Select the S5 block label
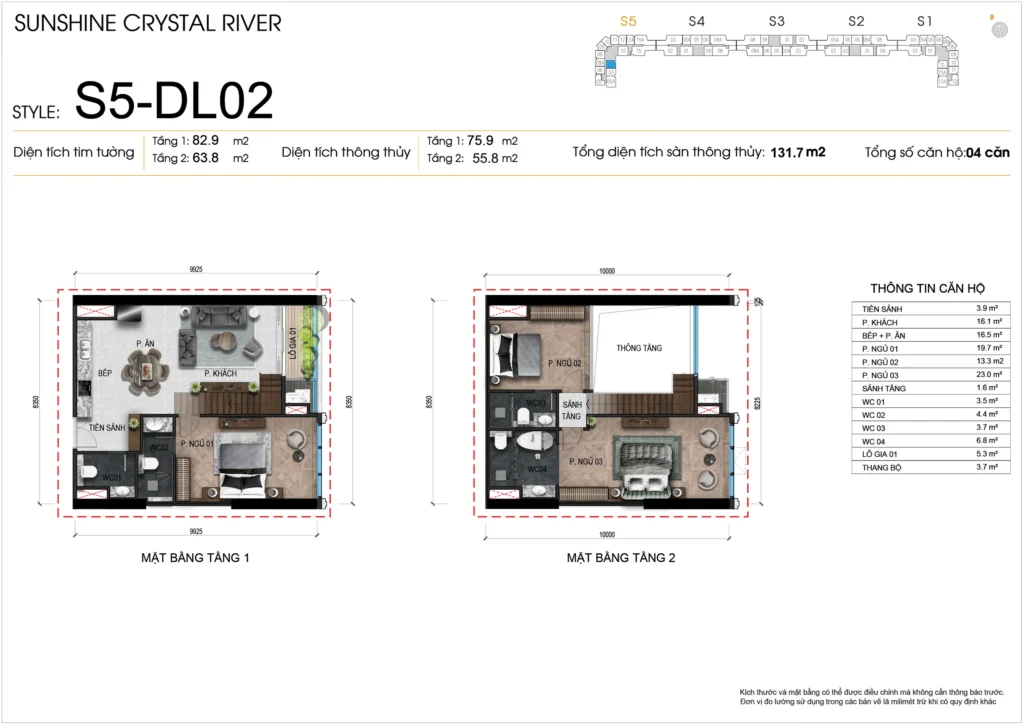This screenshot has height=724, width=1024. tap(628, 20)
